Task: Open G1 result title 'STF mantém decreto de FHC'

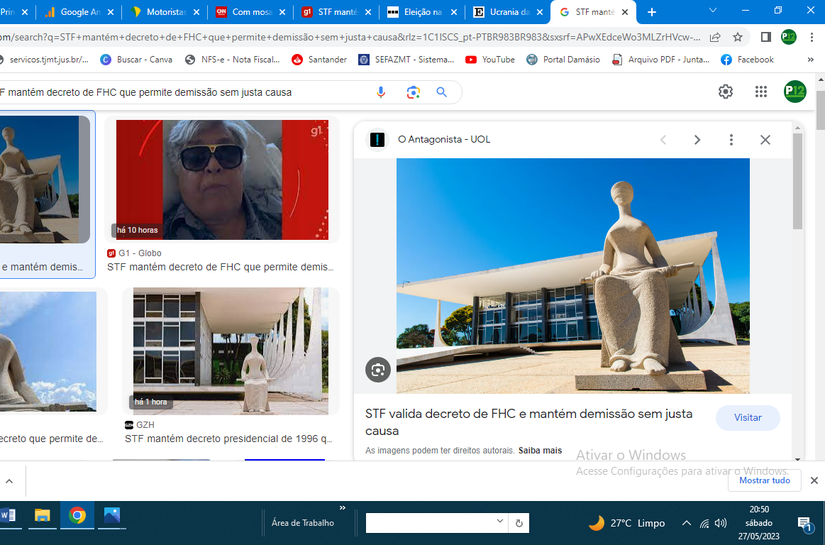Action: tap(220, 267)
